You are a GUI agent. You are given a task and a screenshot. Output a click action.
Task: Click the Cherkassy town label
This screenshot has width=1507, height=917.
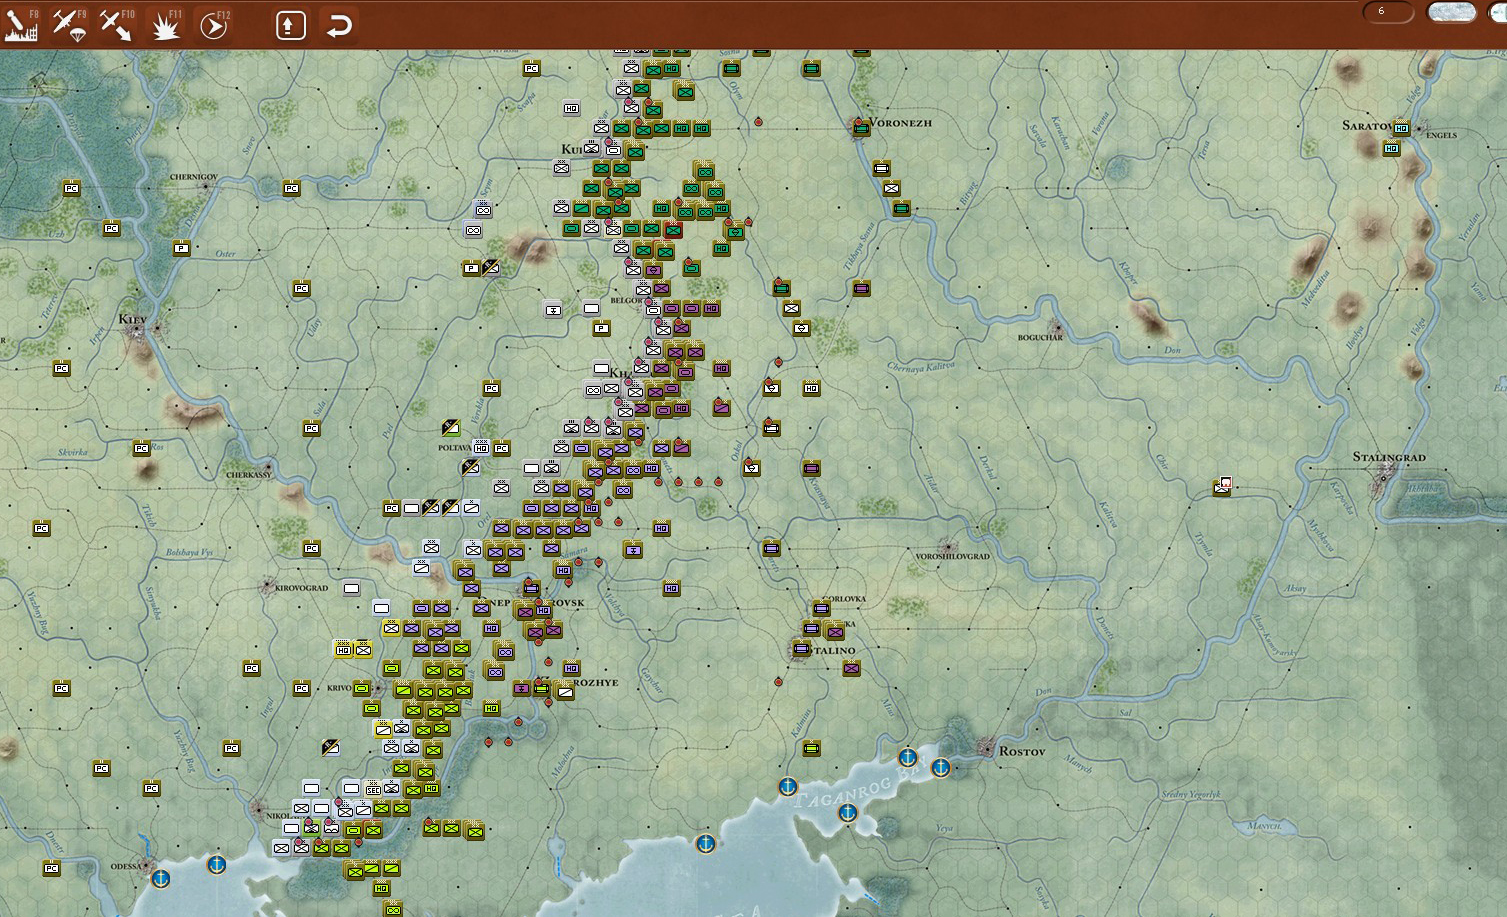pyautogui.click(x=249, y=475)
